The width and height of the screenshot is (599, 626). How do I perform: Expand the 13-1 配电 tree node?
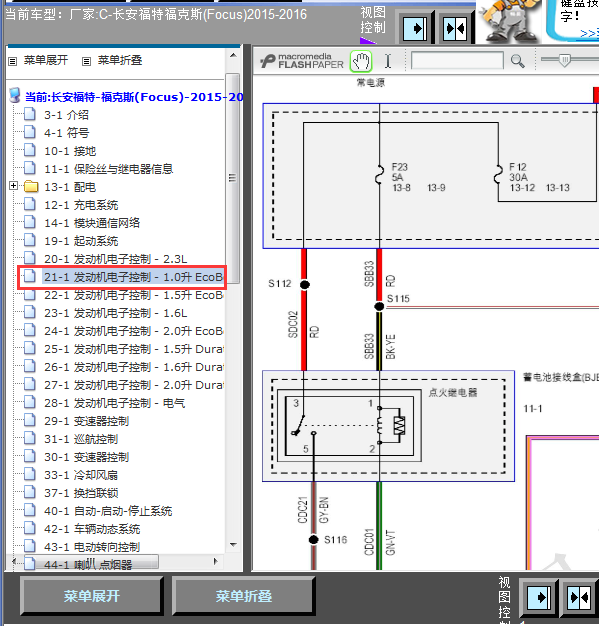[13, 186]
